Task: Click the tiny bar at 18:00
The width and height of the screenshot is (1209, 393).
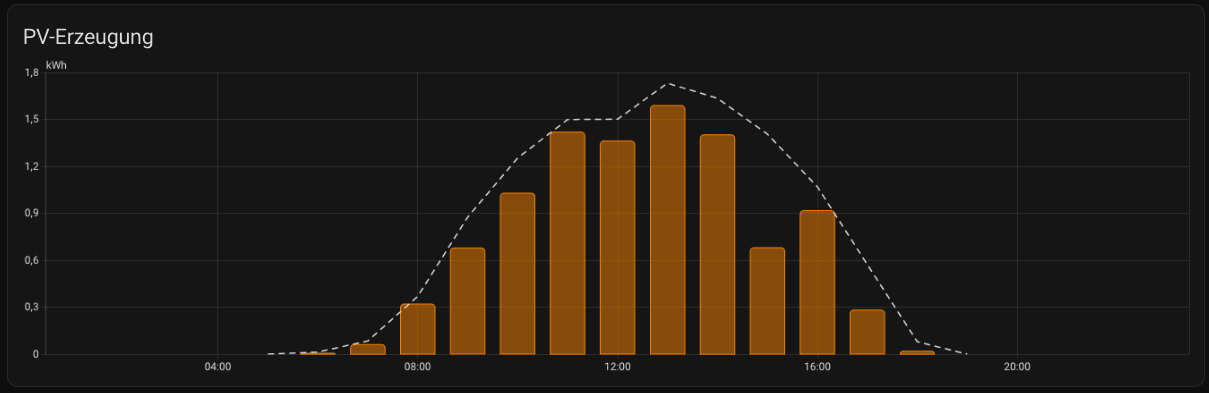Action: pyautogui.click(x=917, y=352)
